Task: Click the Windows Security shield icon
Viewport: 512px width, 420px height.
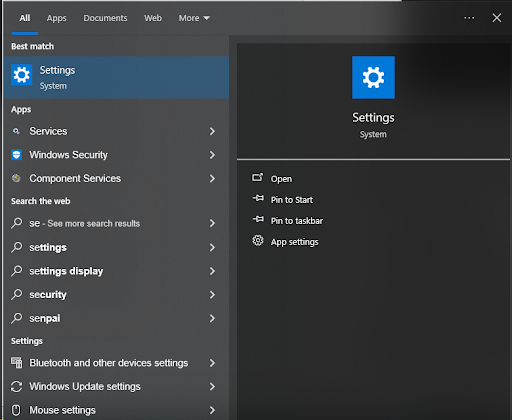Action: 16,155
